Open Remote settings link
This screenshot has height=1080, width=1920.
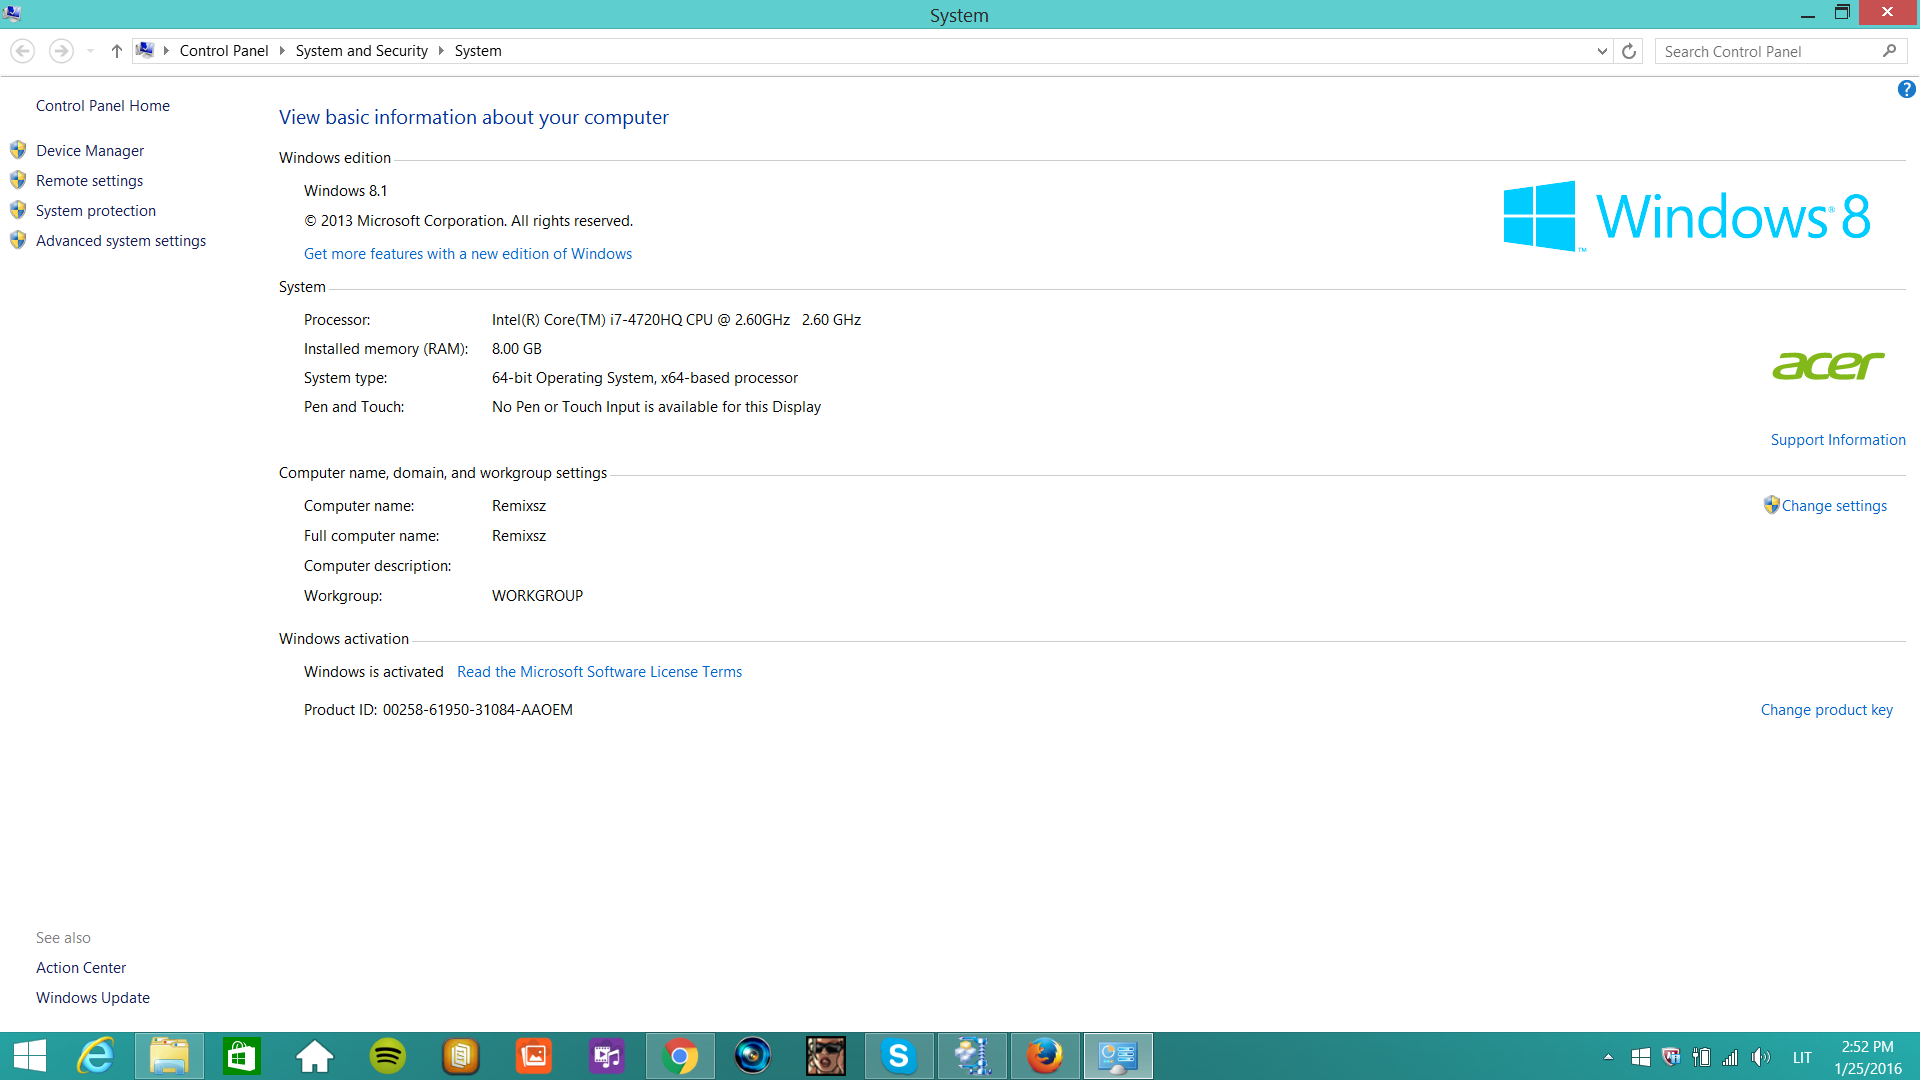click(x=89, y=181)
